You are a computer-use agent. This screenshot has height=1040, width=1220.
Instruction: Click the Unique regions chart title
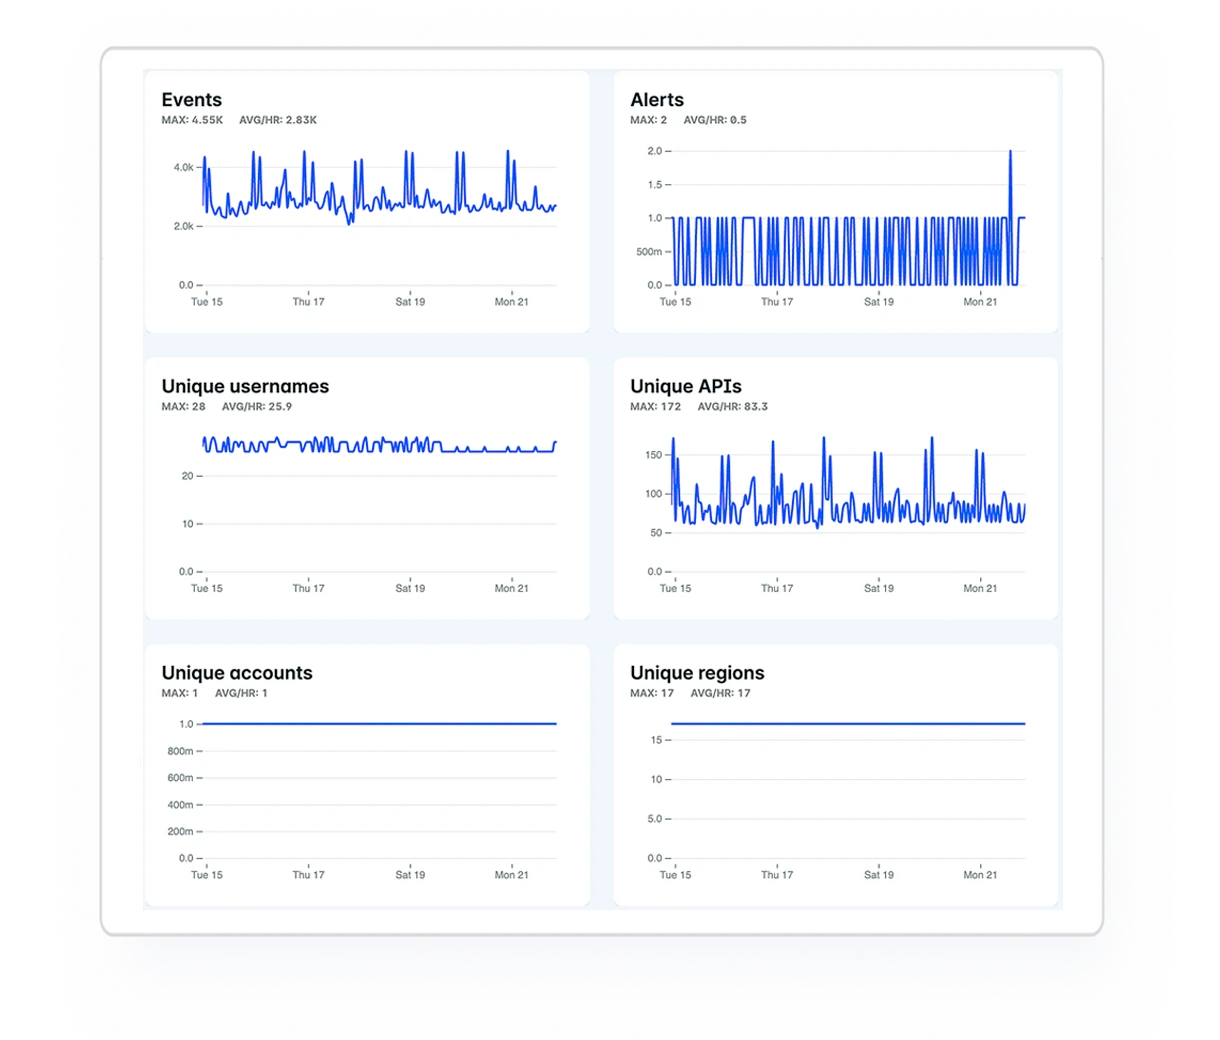click(697, 673)
